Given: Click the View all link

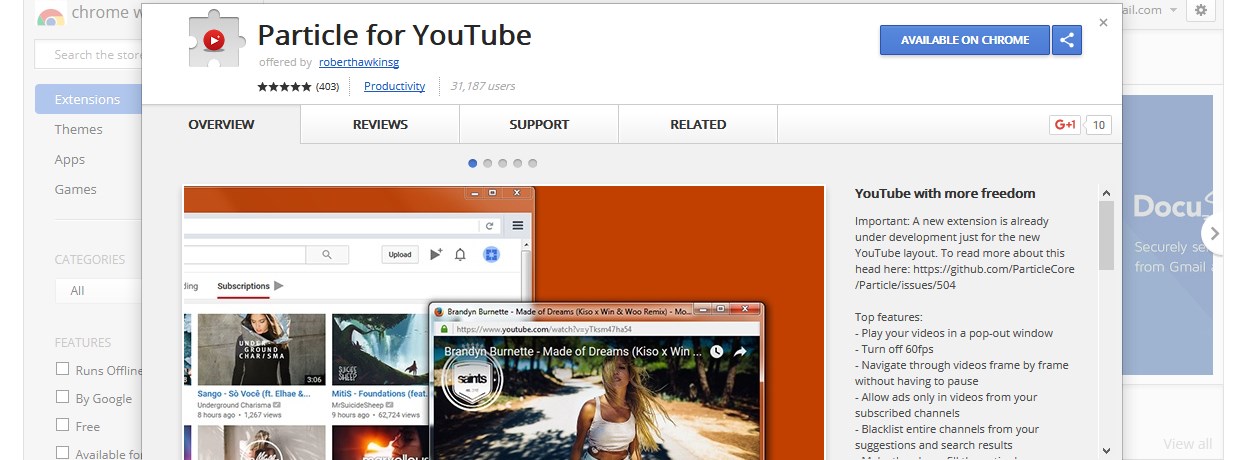Looking at the screenshot, I should (1187, 444).
